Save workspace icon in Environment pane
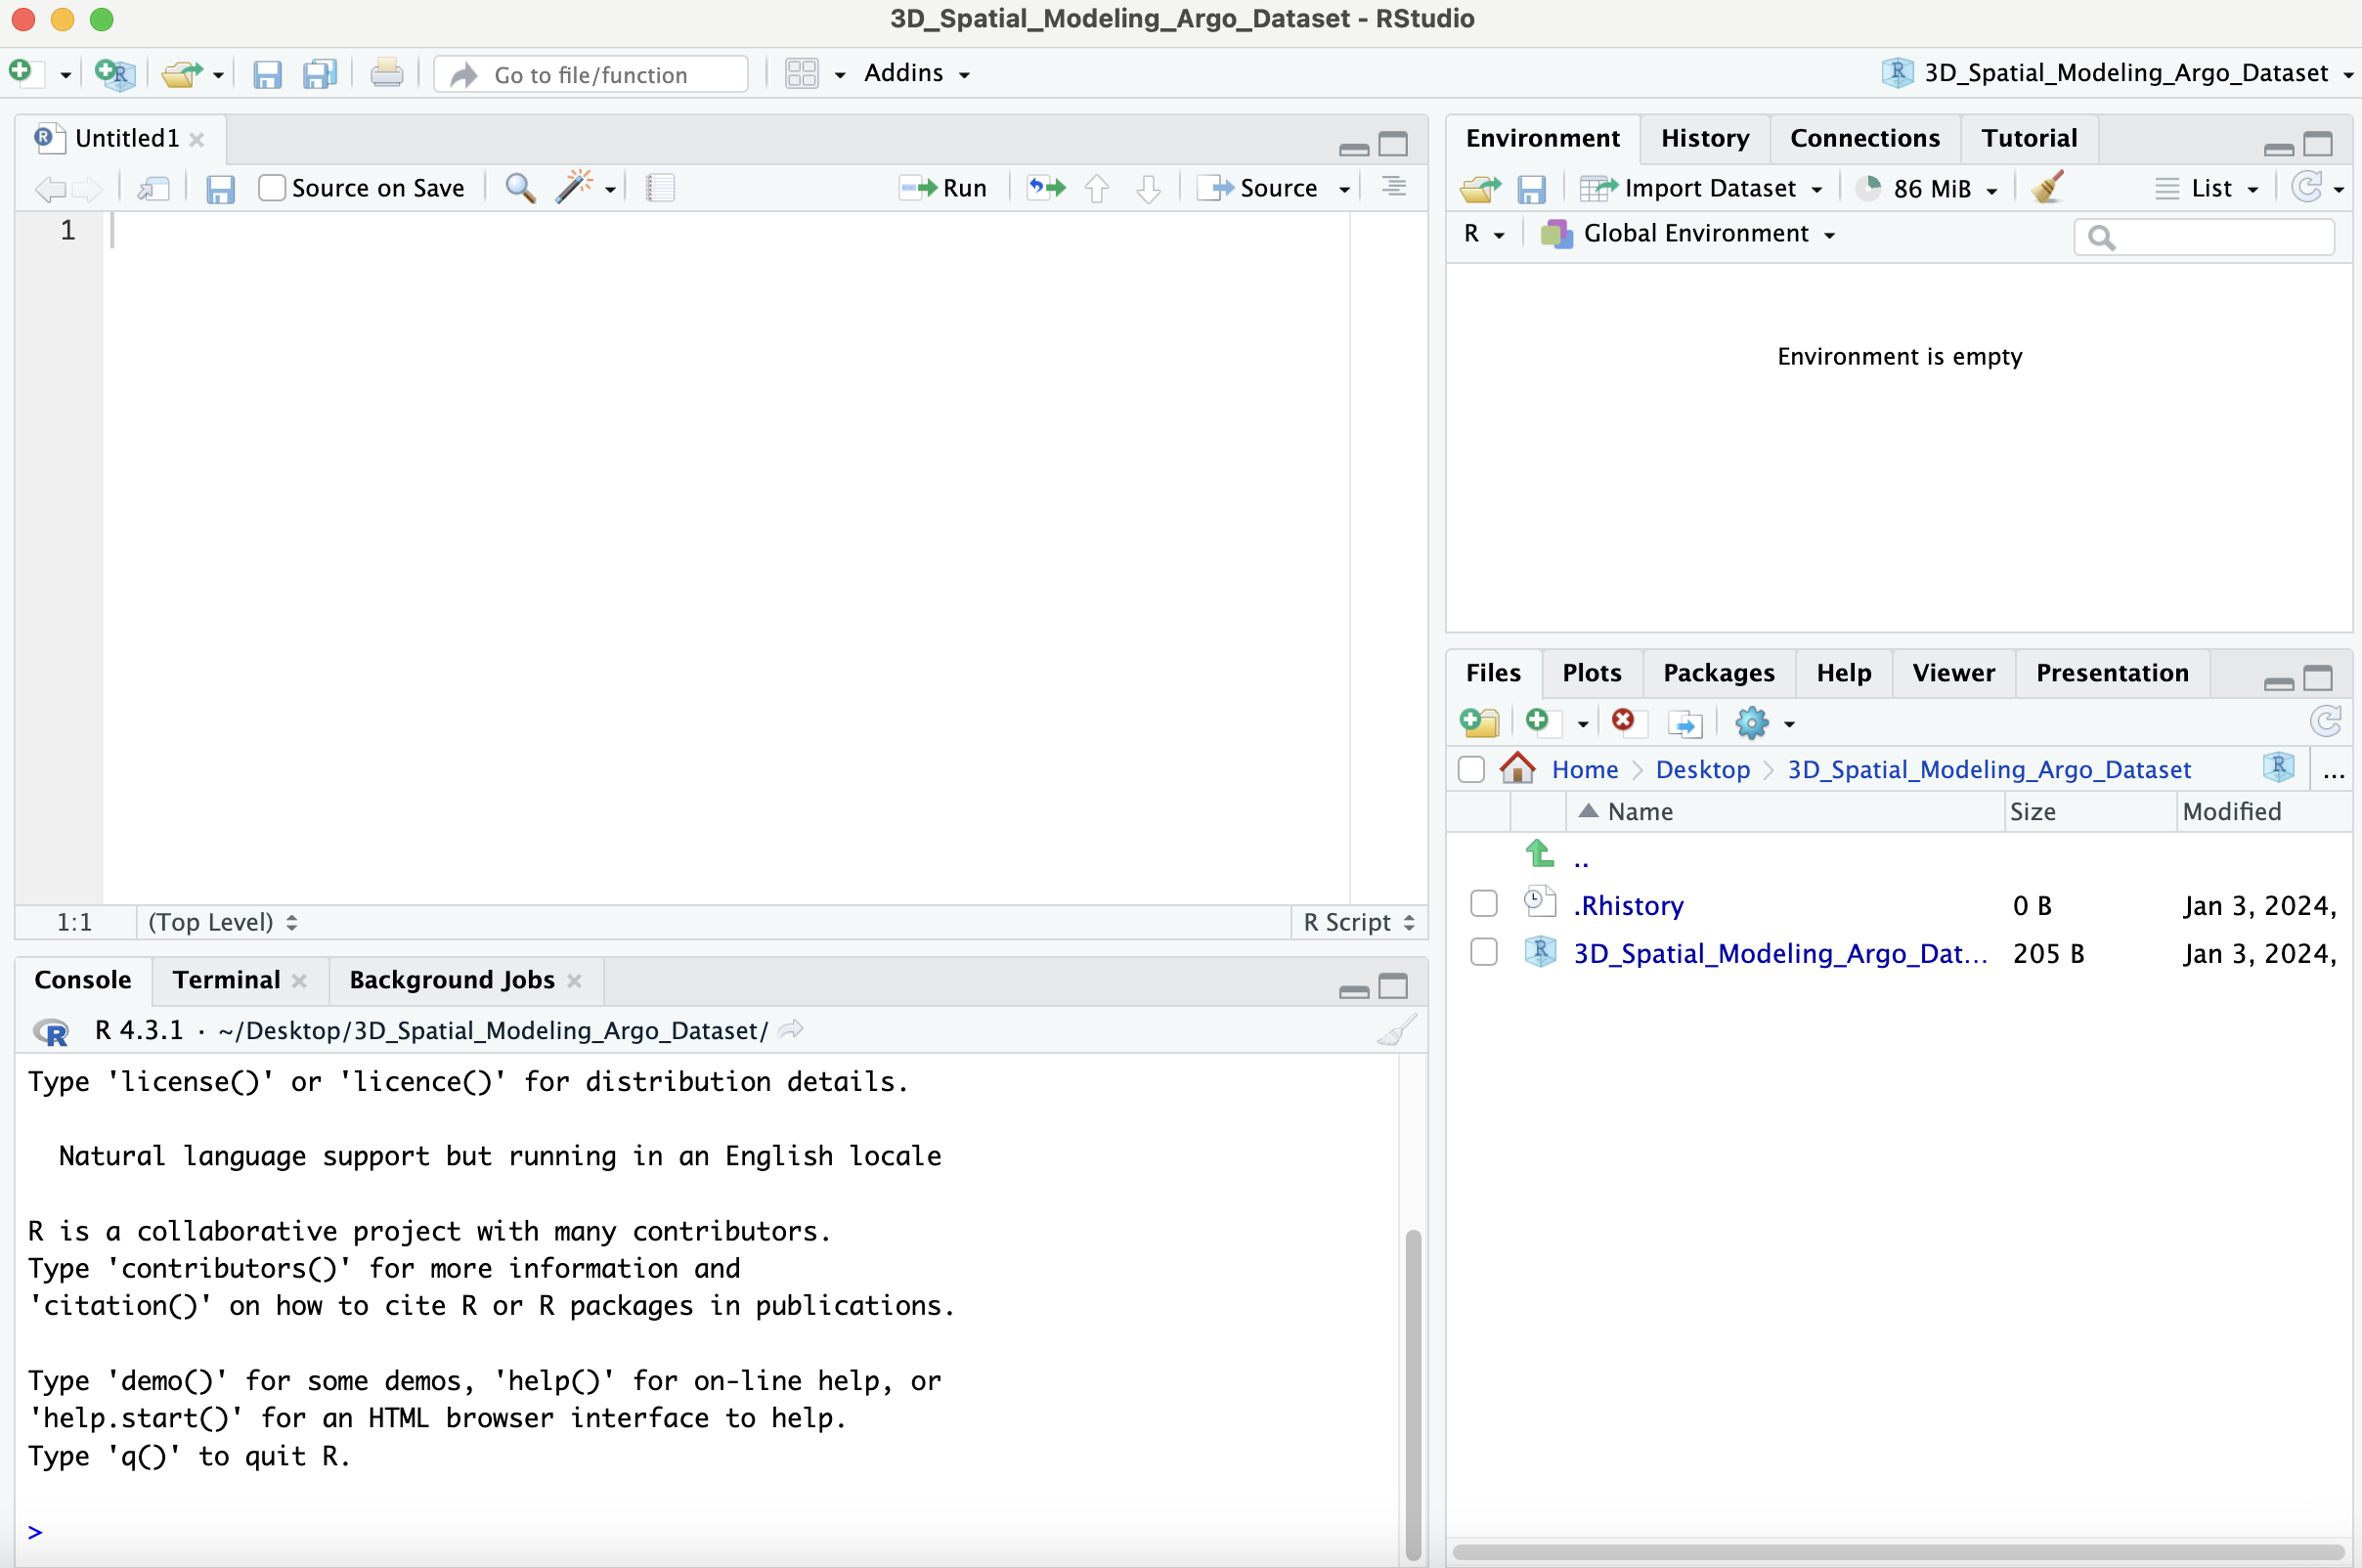 tap(1531, 188)
